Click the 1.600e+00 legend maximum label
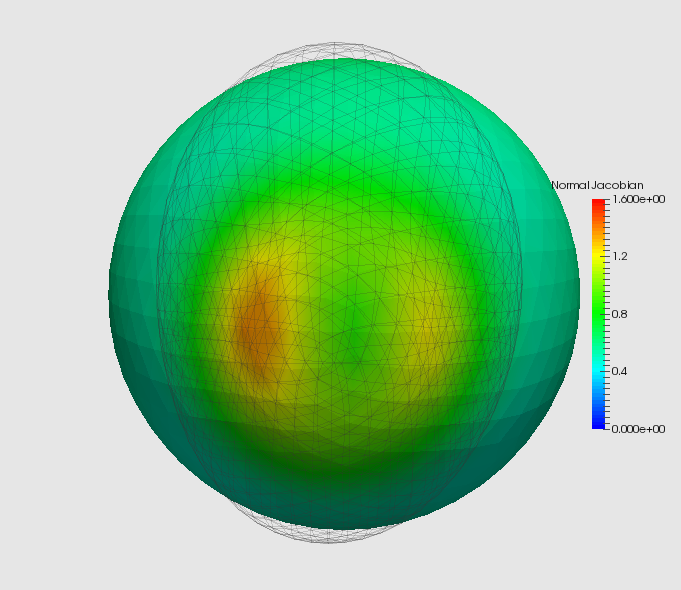 (x=638, y=199)
